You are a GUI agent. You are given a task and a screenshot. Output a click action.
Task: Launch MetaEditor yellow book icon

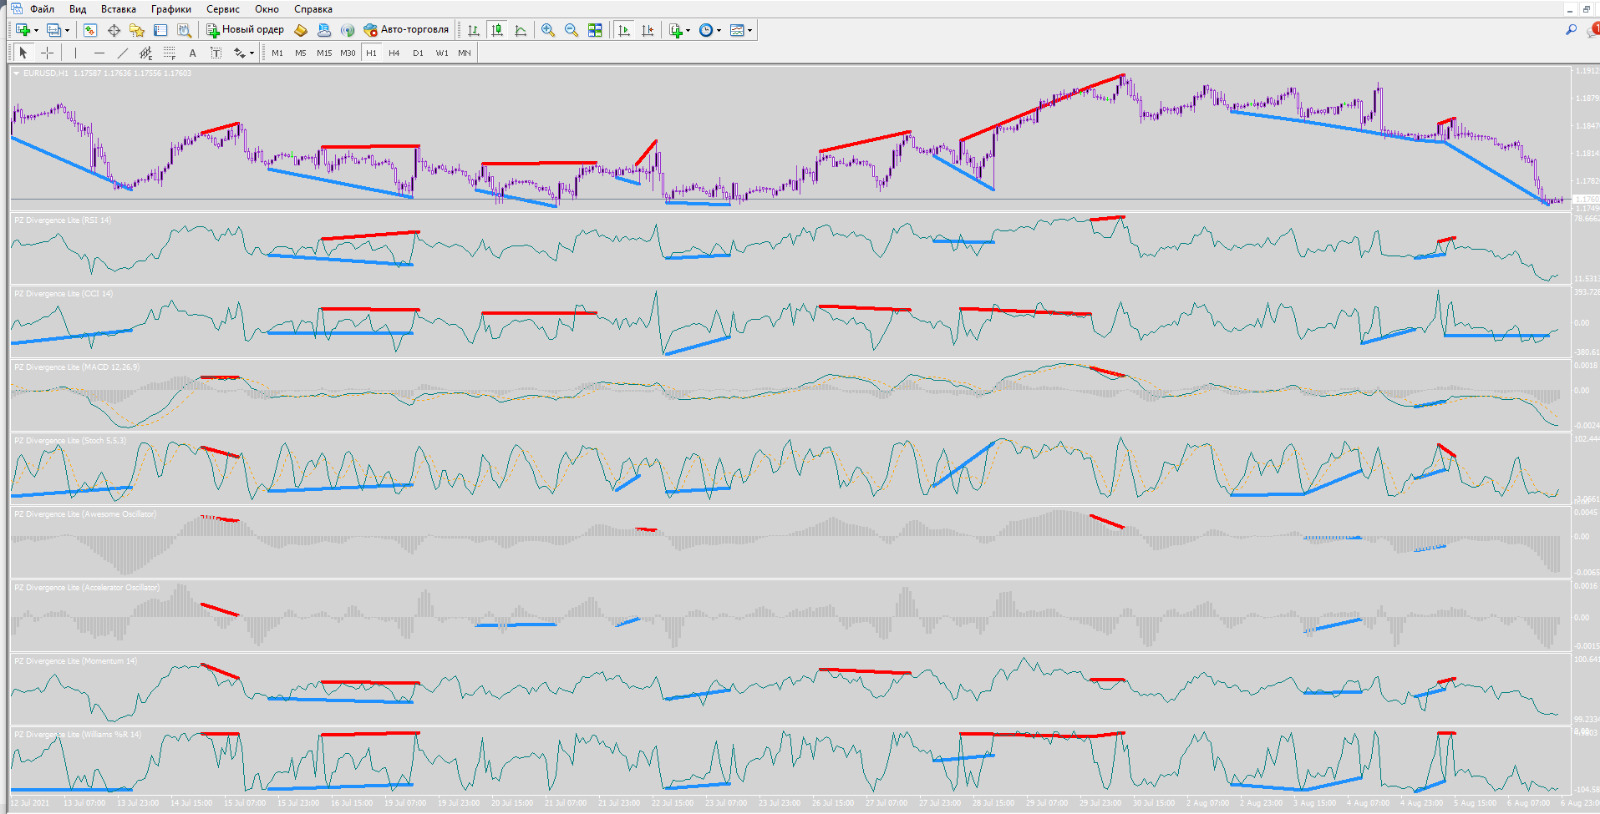click(300, 30)
